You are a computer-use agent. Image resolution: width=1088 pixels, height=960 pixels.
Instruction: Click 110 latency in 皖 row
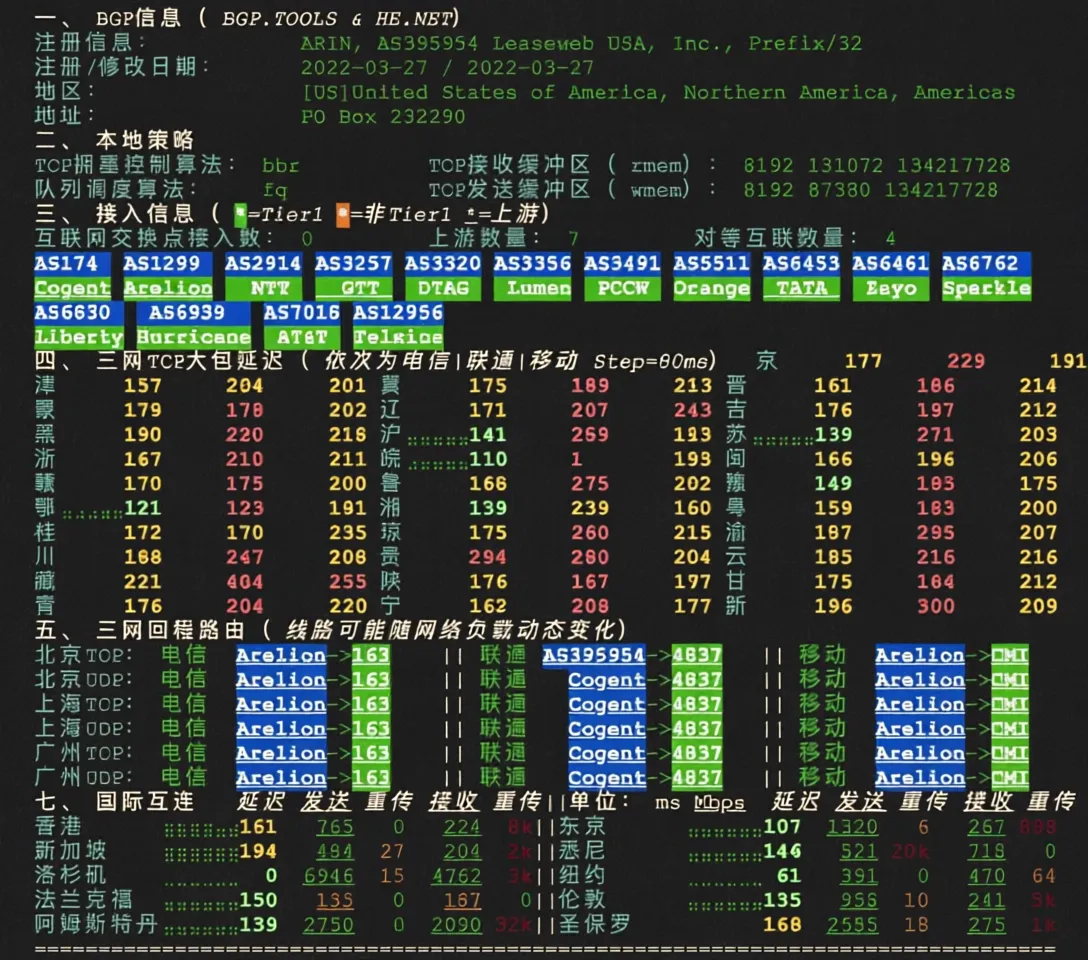click(488, 459)
